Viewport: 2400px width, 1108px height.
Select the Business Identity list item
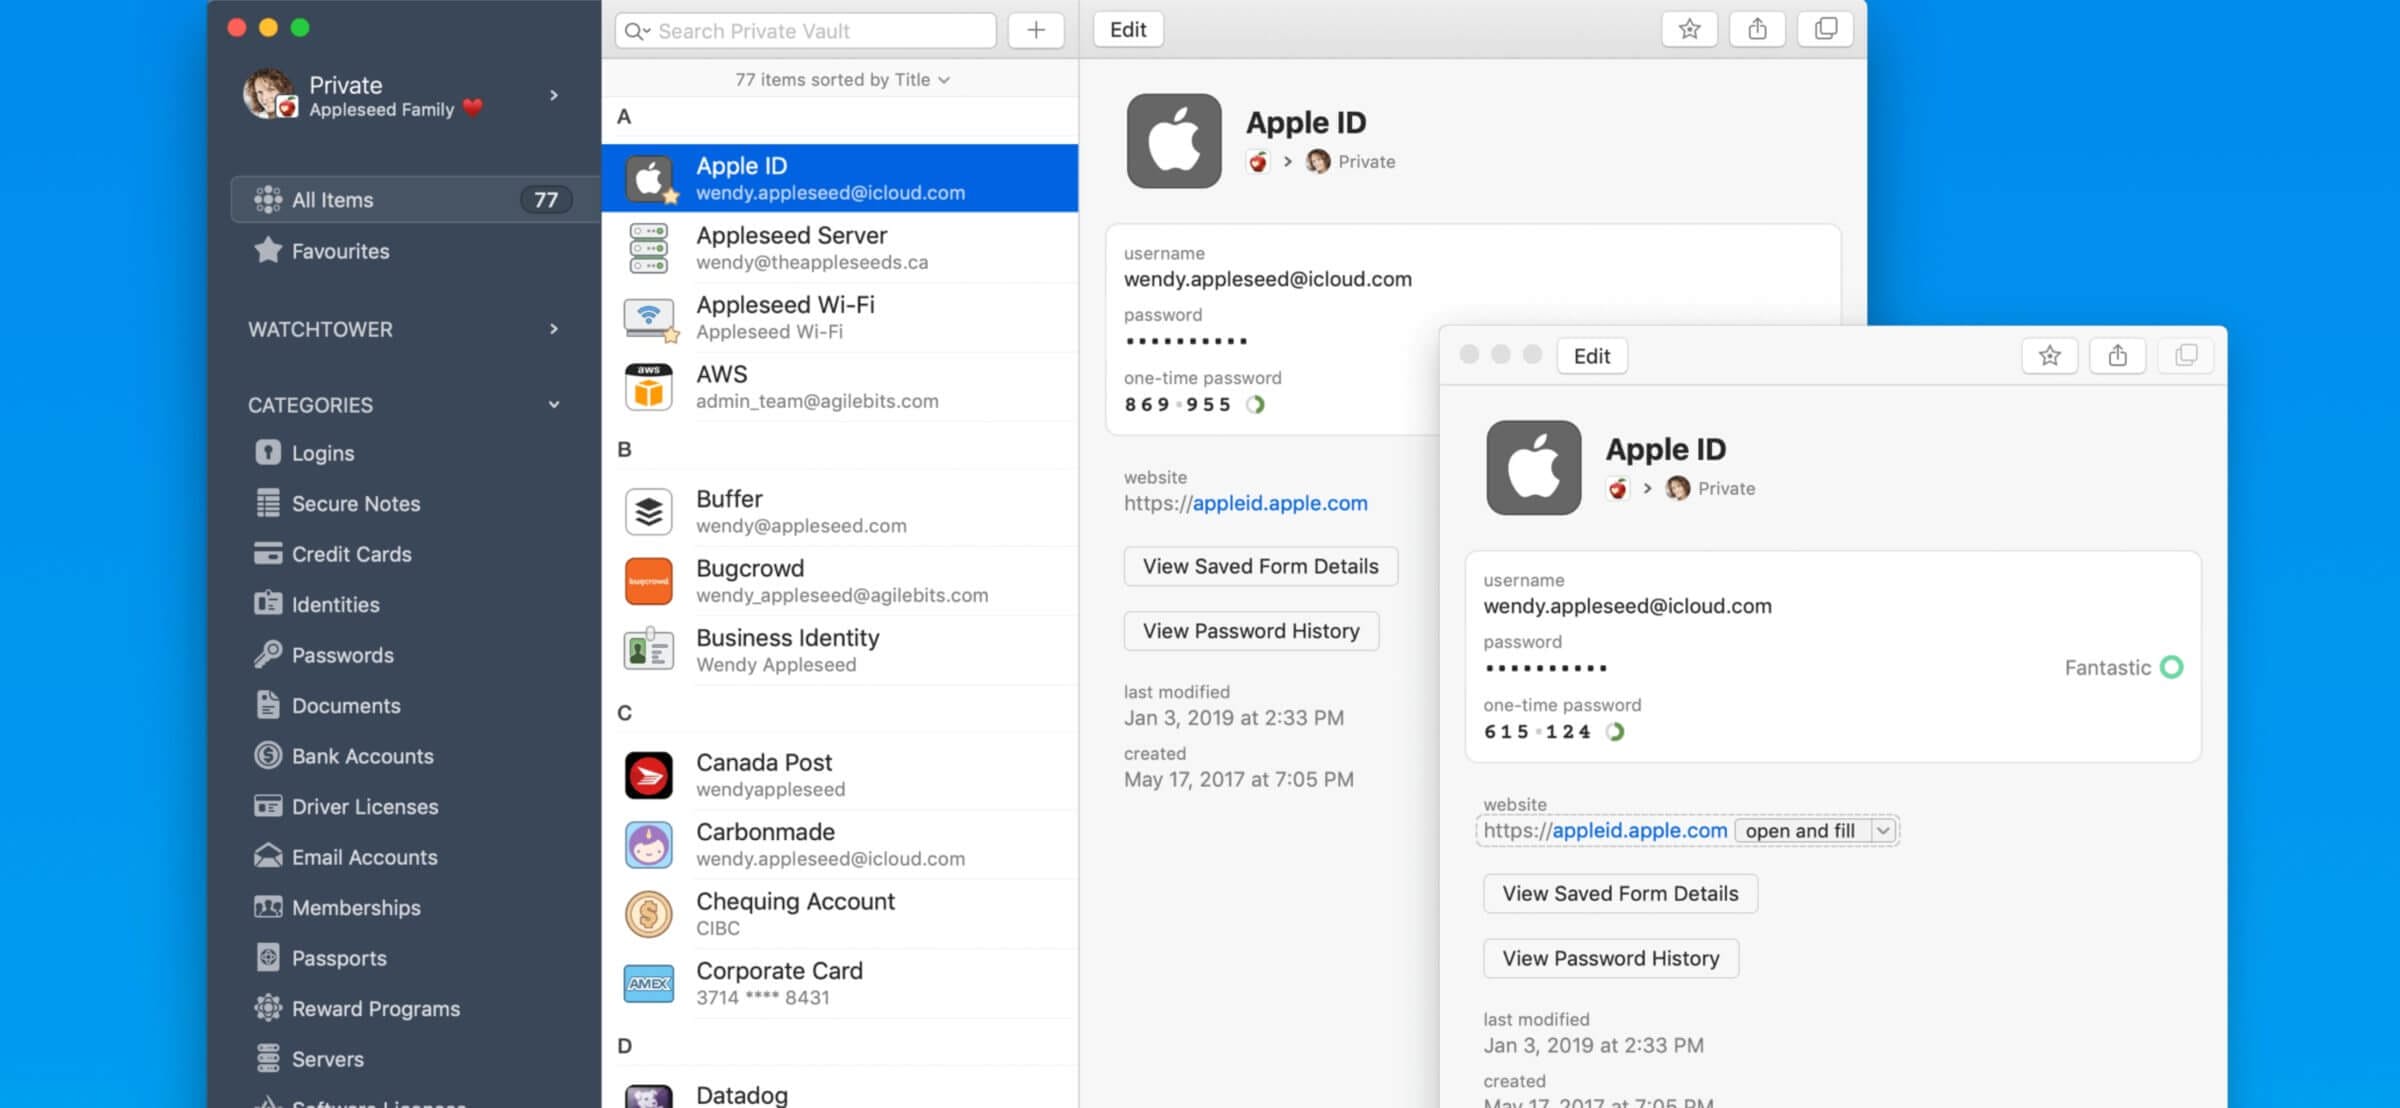(840, 650)
